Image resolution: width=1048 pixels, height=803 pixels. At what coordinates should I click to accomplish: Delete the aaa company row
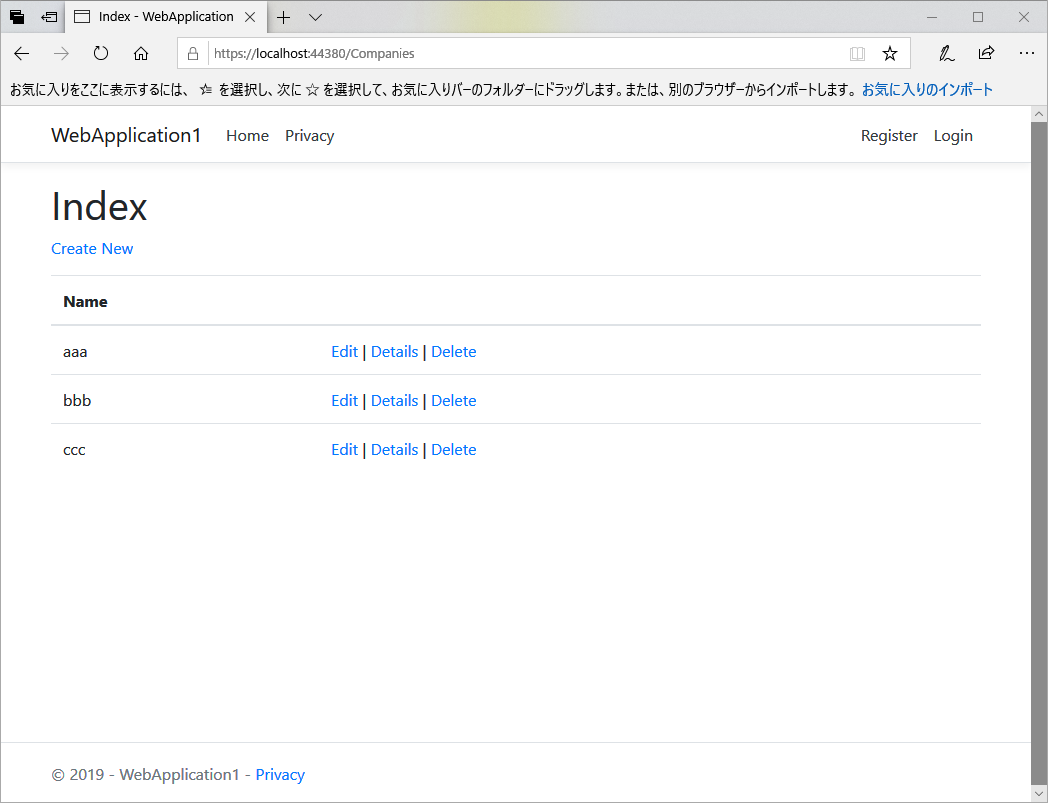[x=454, y=352]
